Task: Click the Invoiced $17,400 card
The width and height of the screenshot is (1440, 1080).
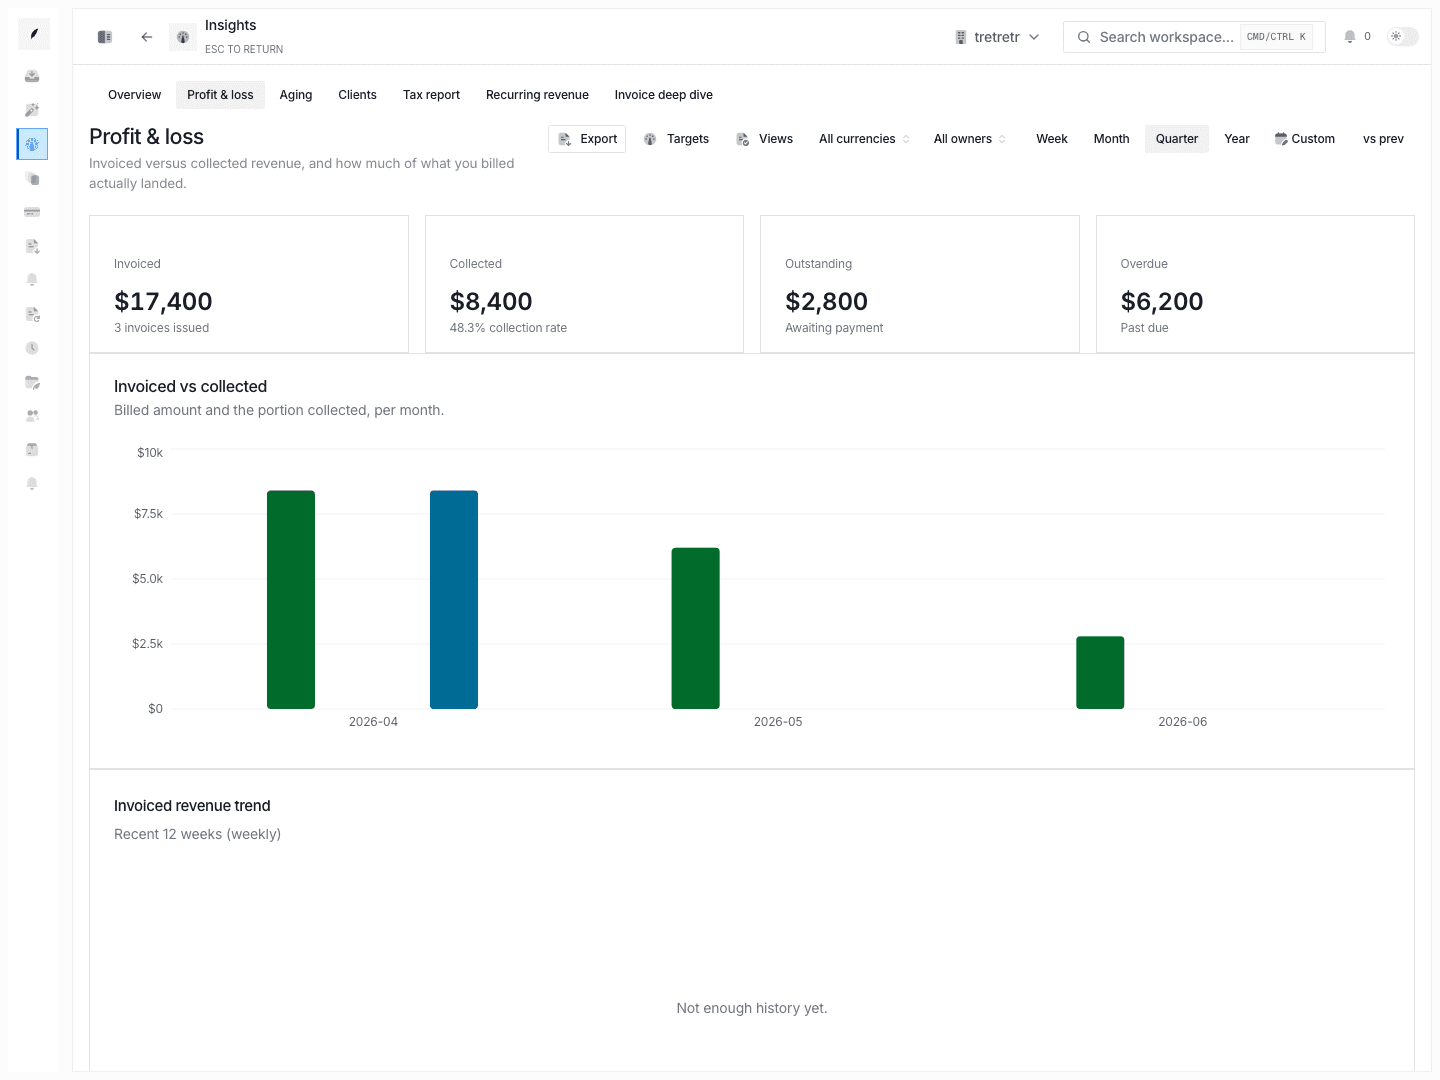Action: tap(249, 284)
